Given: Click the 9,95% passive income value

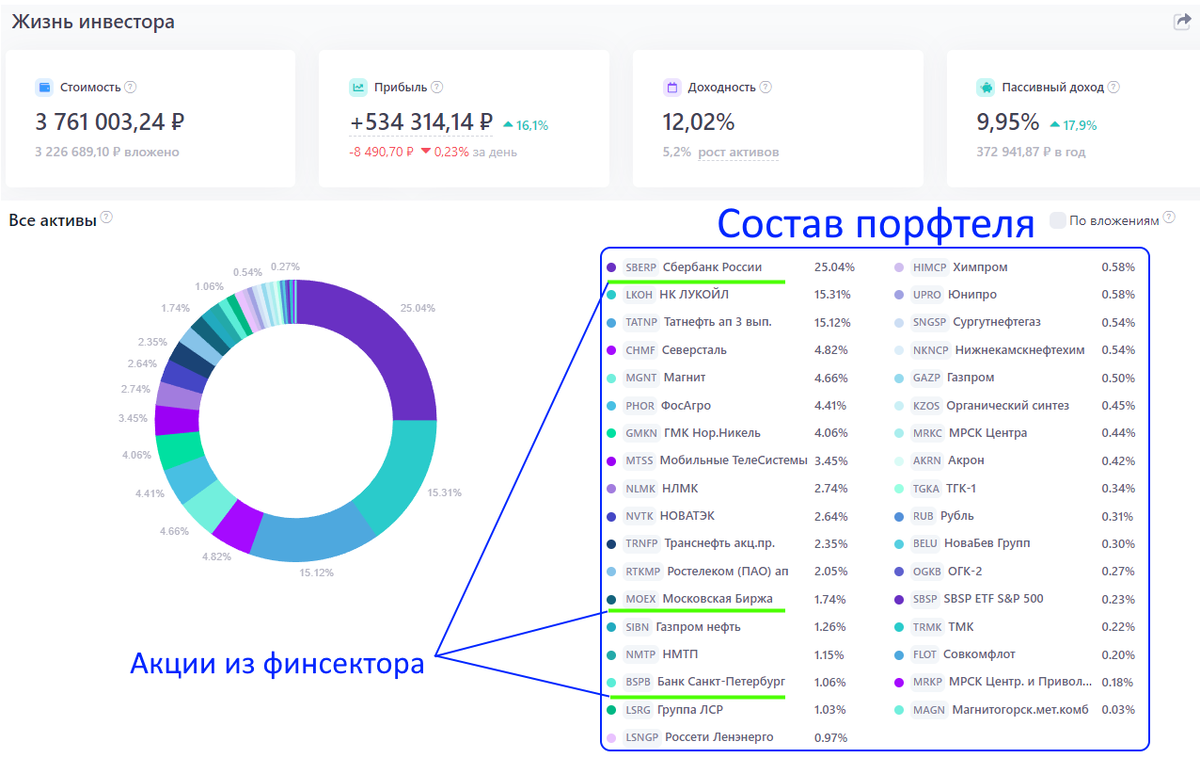Looking at the screenshot, I should [1009, 122].
